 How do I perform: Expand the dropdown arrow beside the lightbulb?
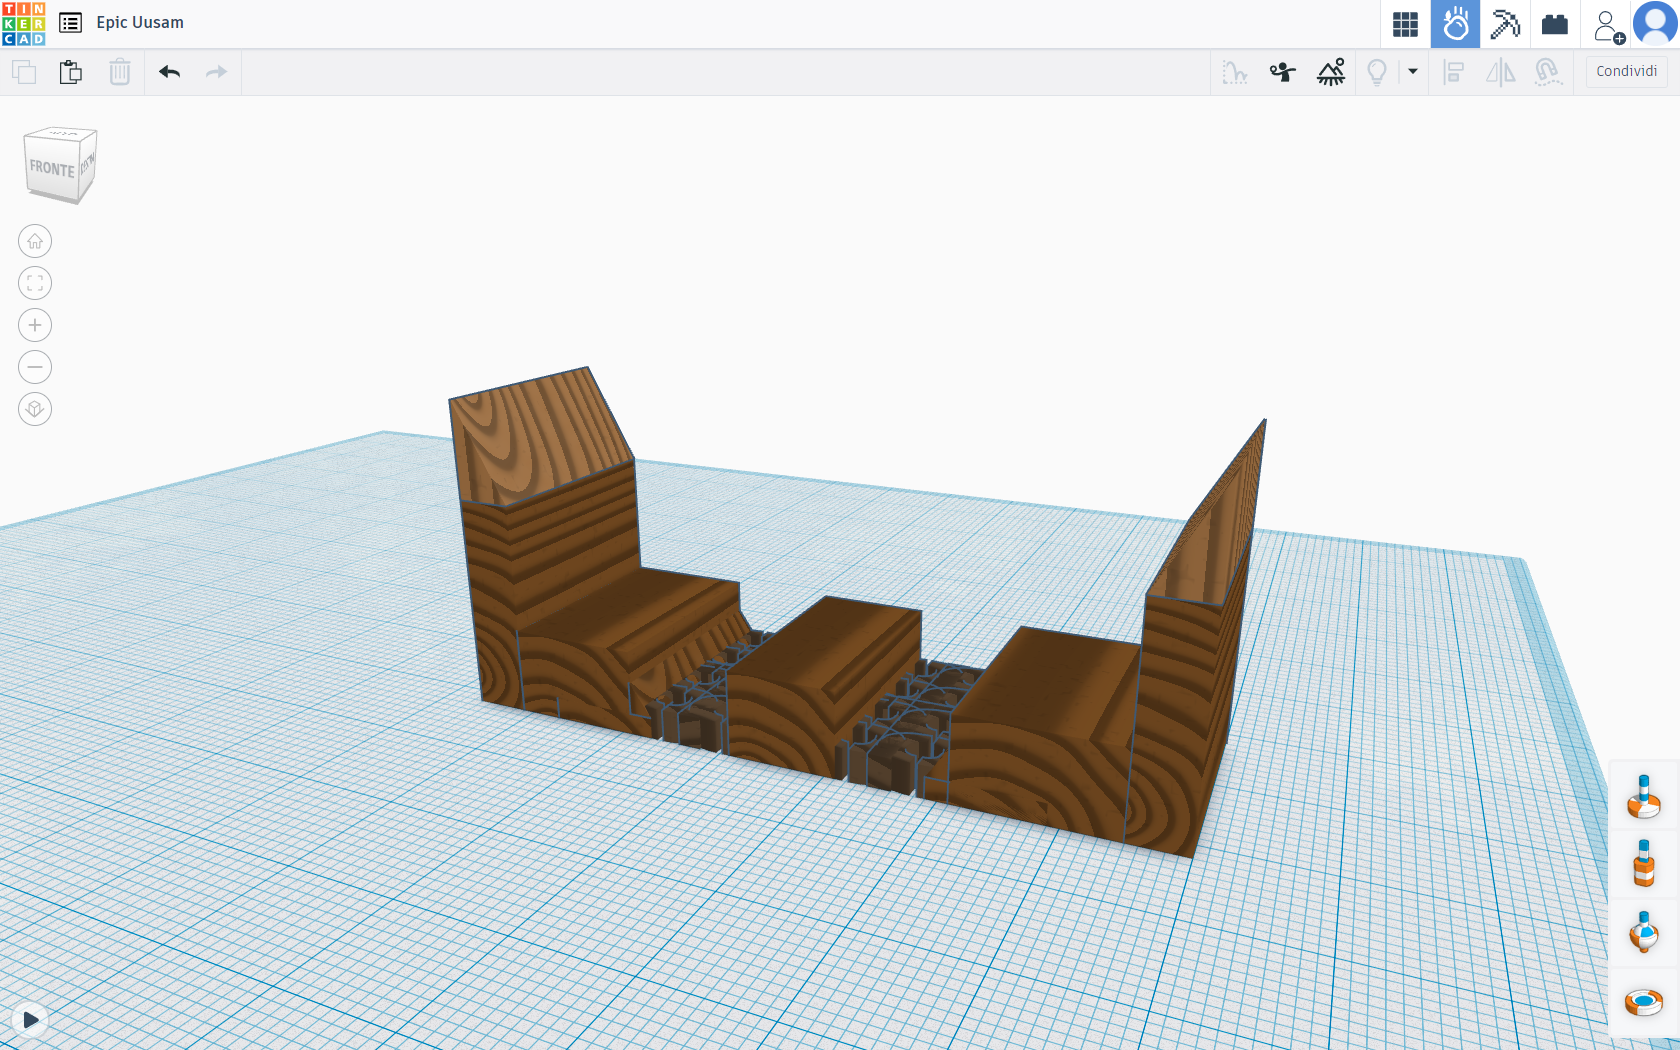point(1413,72)
